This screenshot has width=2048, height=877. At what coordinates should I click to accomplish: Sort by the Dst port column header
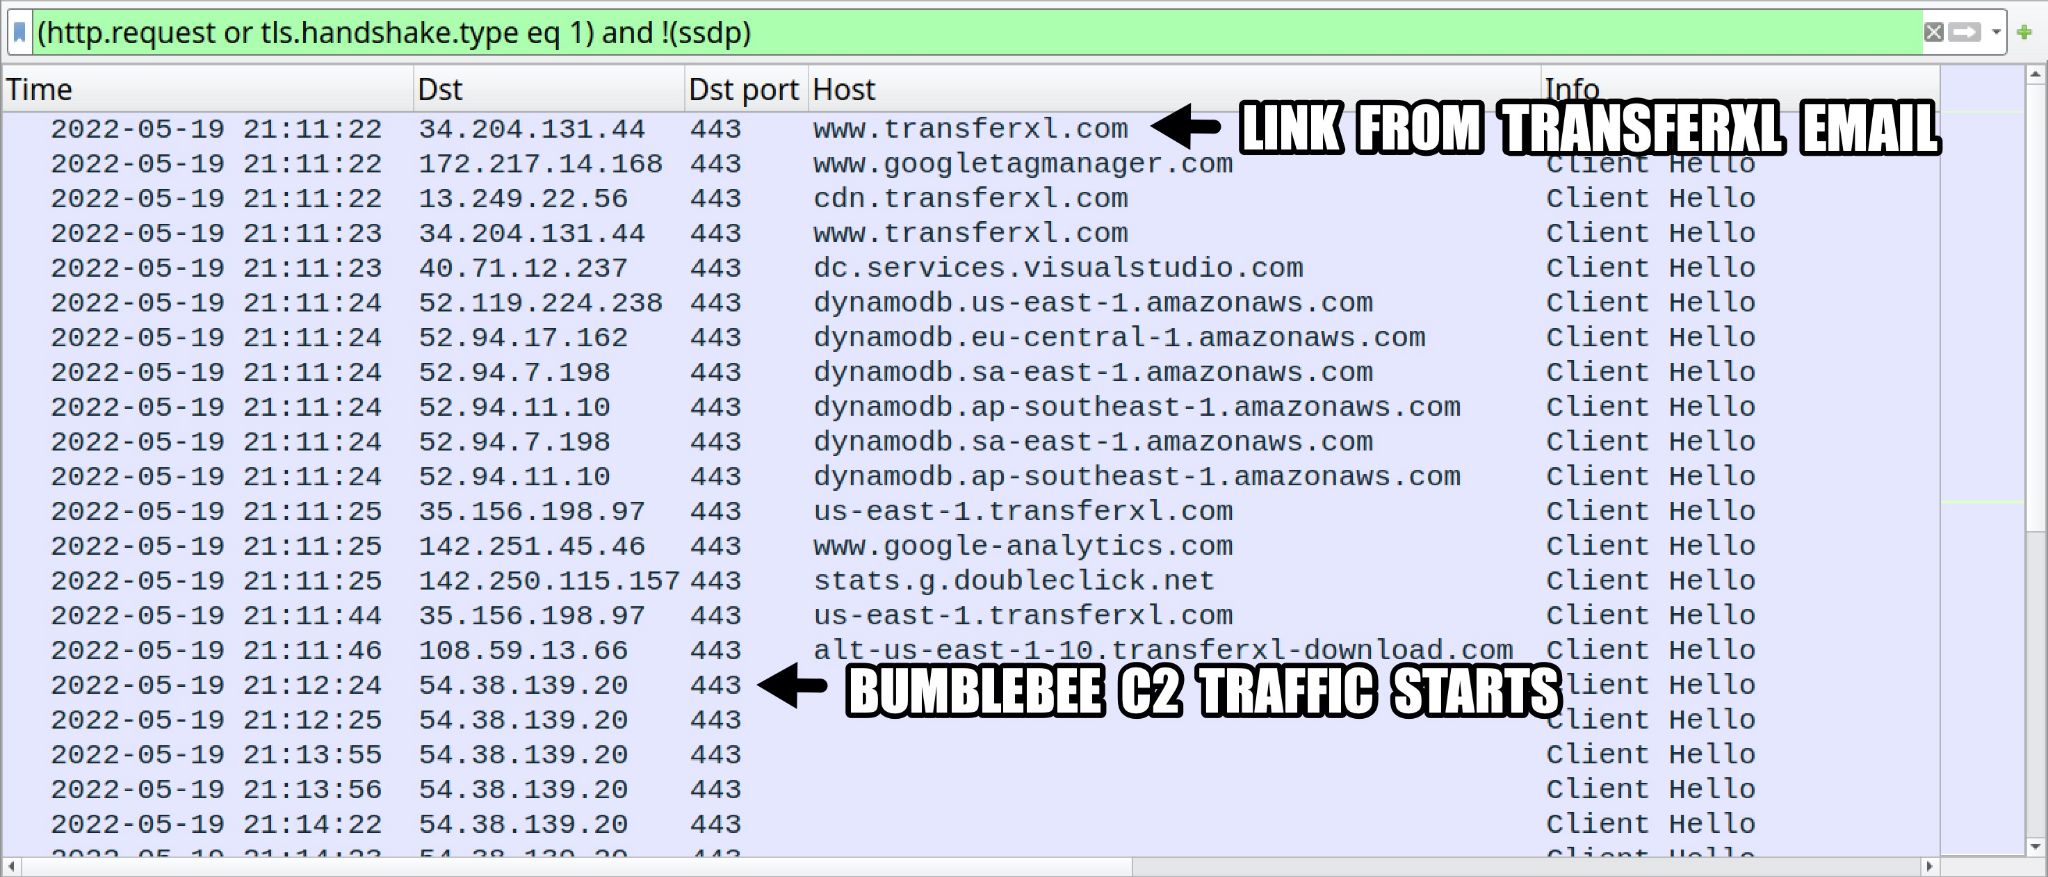pyautogui.click(x=746, y=89)
